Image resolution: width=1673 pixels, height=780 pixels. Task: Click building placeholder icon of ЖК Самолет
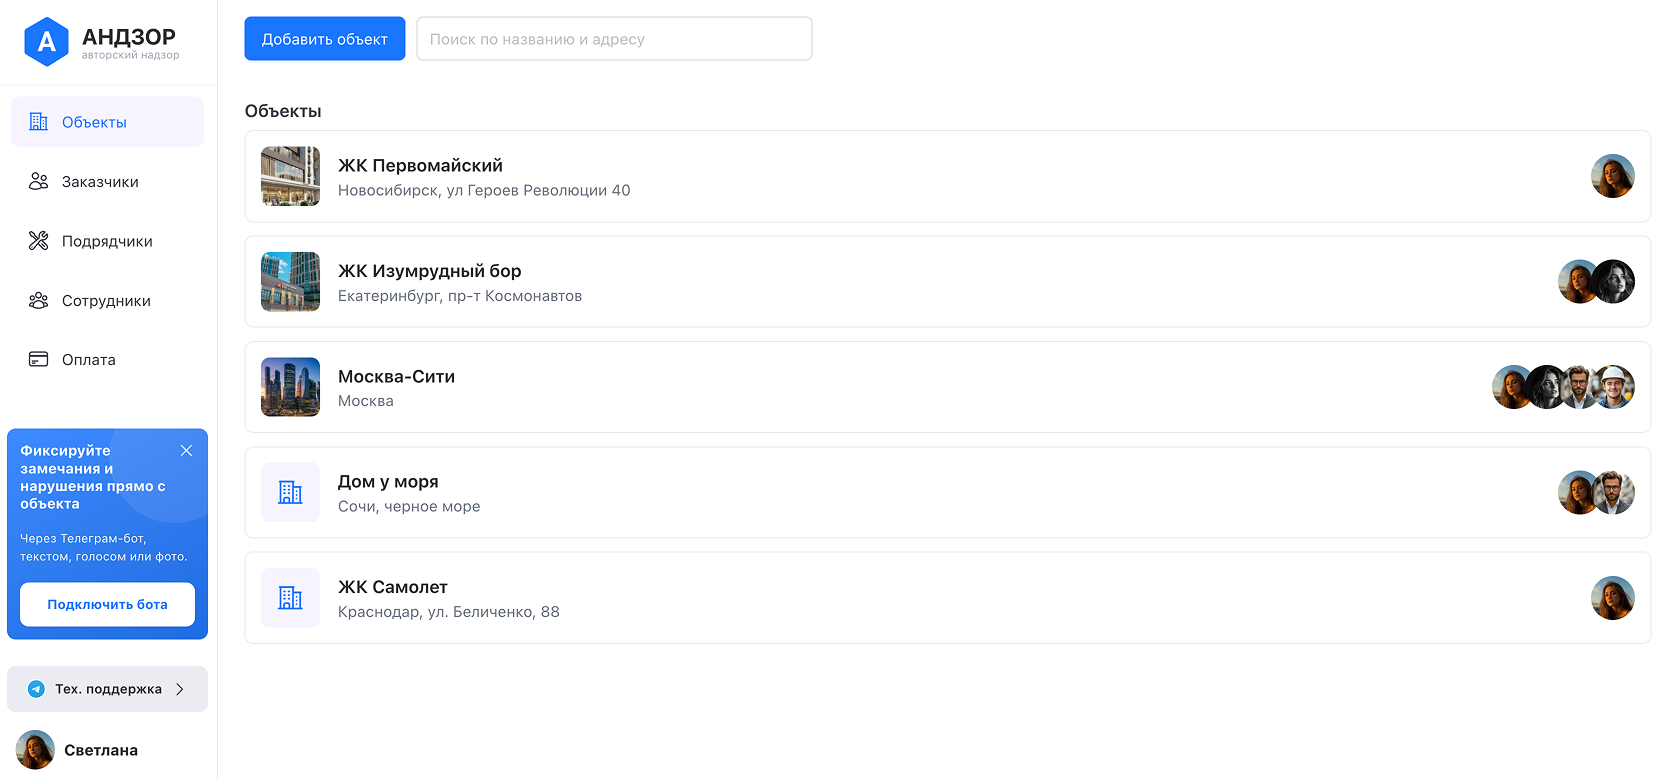pyautogui.click(x=290, y=598)
